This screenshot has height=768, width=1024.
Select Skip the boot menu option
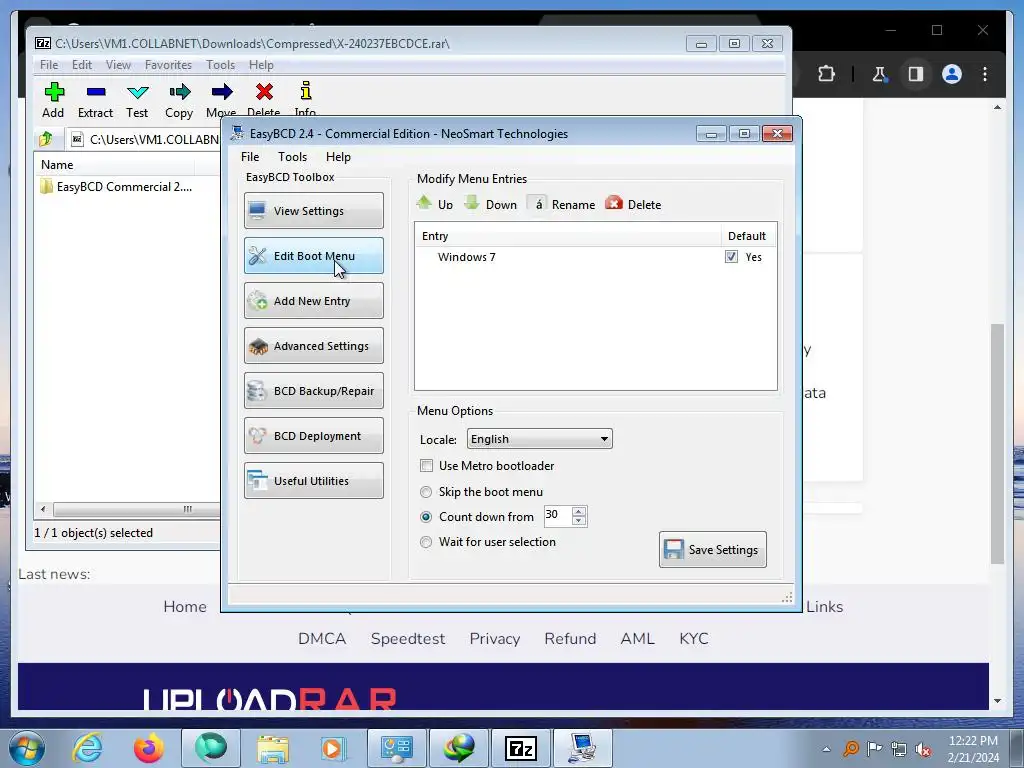coord(426,492)
